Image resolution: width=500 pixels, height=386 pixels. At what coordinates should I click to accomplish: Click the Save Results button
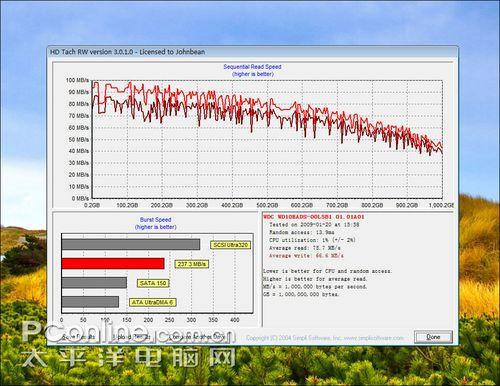pos(78,337)
